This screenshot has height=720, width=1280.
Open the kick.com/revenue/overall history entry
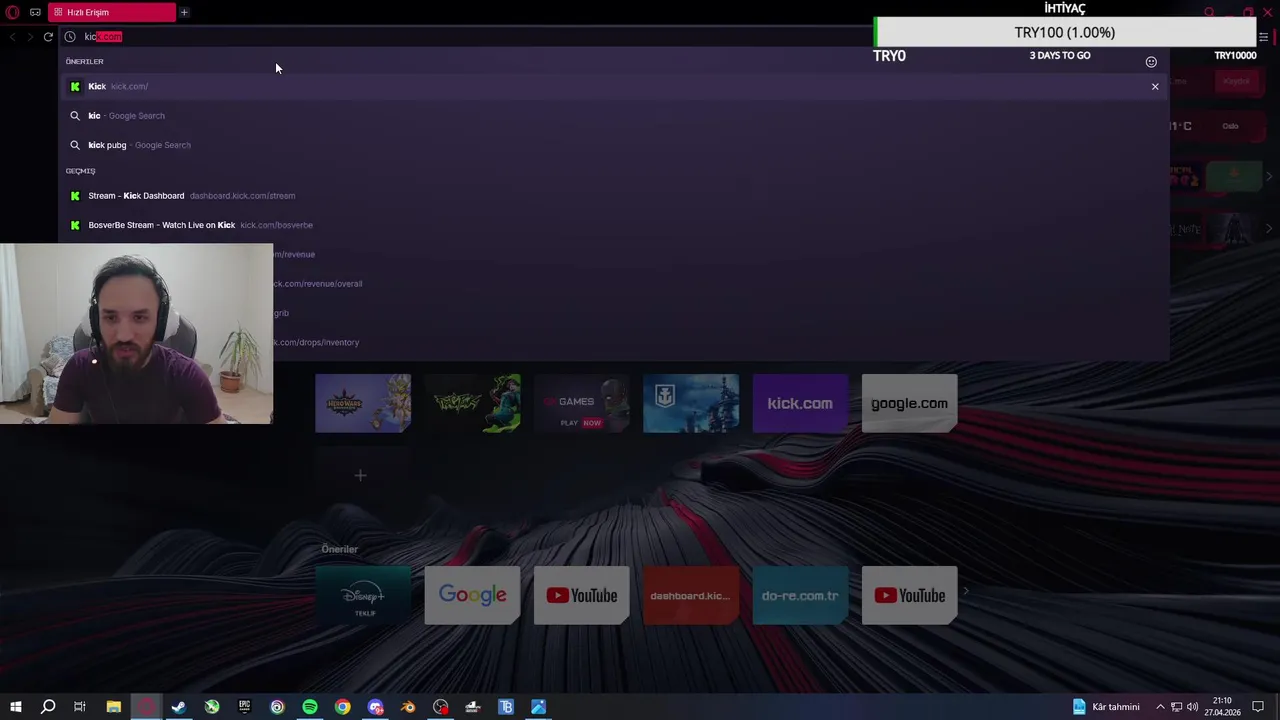(720, 284)
